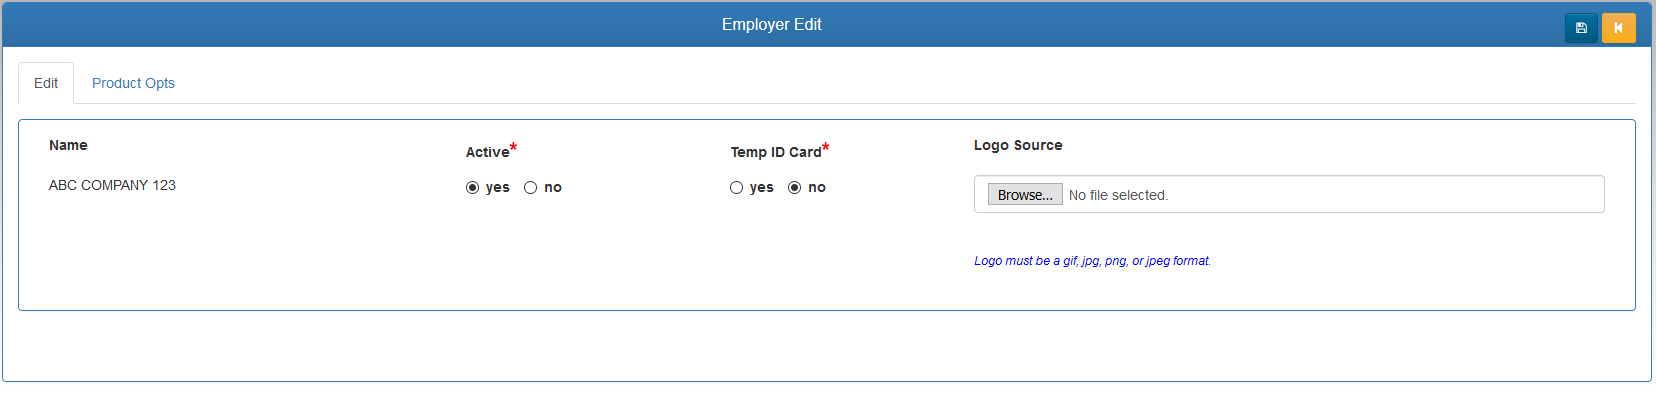Viewport: 1656px width, 393px height.
Task: Choose yes for Temp ID Card
Action: point(736,188)
